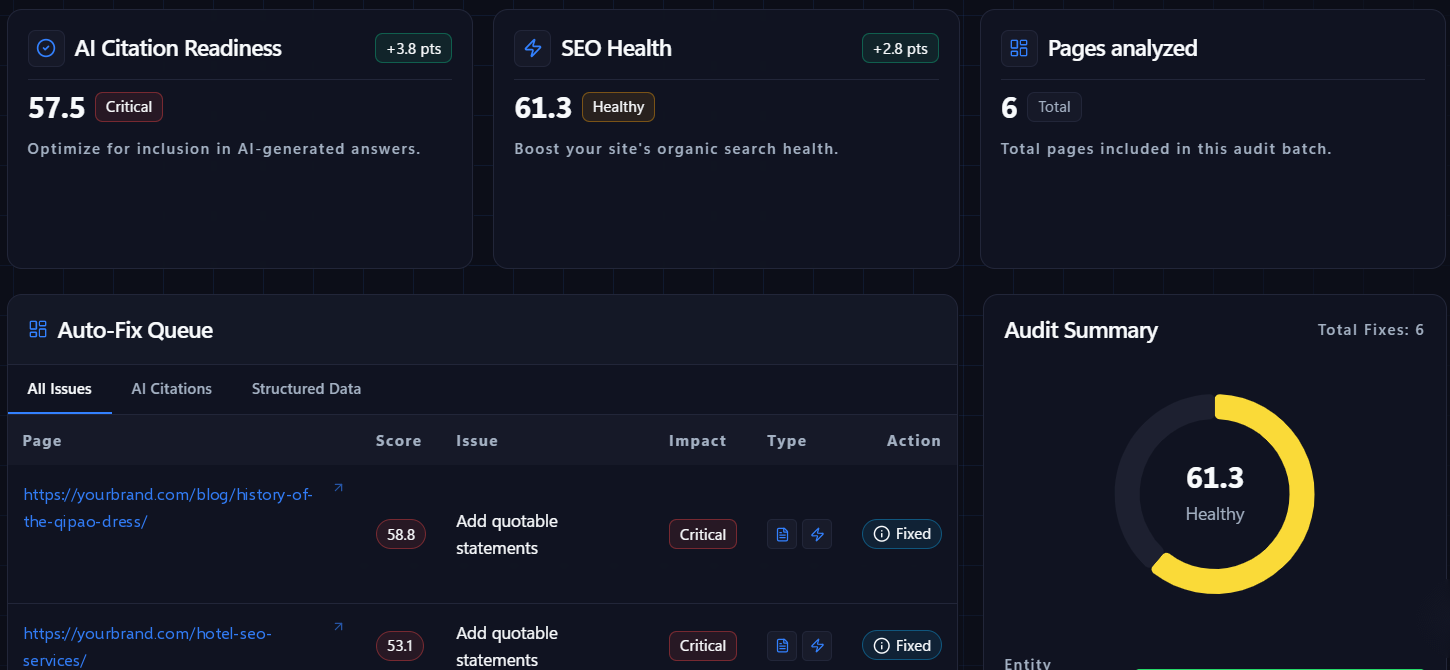Image resolution: width=1450 pixels, height=670 pixels.
Task: Switch to the AI Citations tab
Action: coord(172,389)
